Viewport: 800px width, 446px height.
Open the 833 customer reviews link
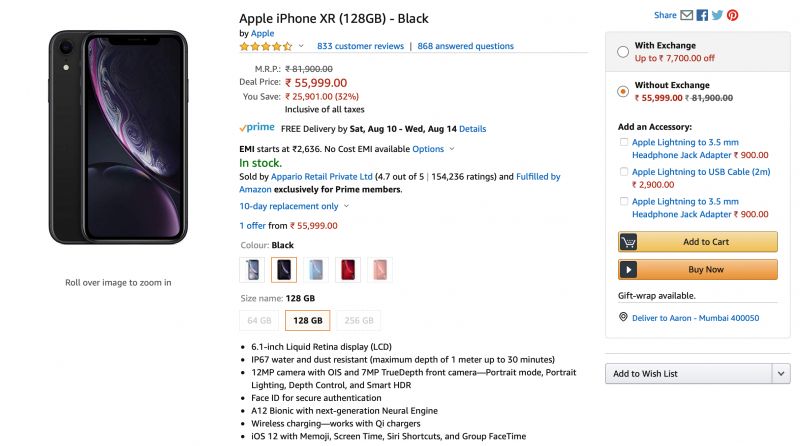pos(360,46)
